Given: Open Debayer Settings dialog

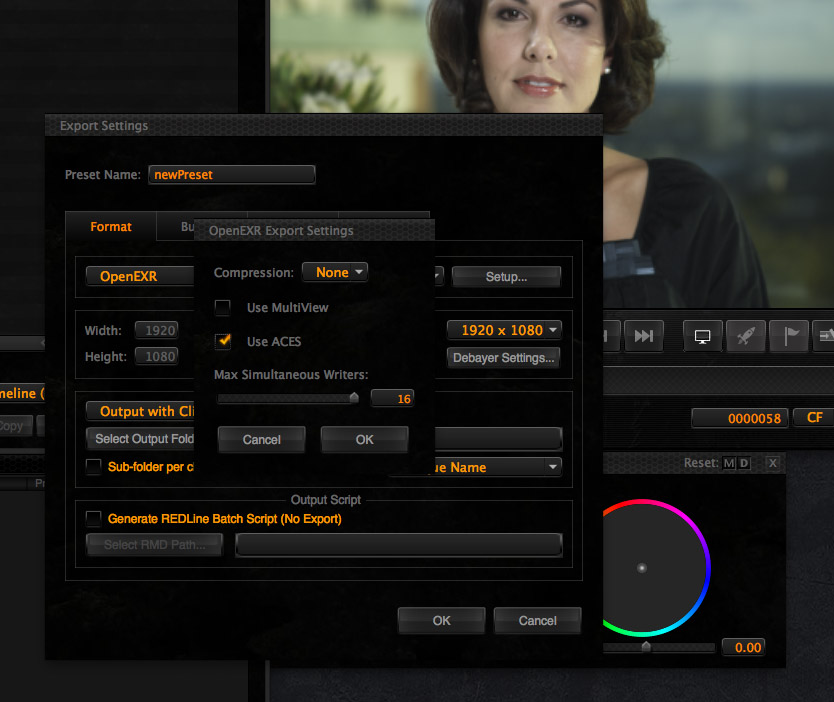Looking at the screenshot, I should click(x=503, y=358).
